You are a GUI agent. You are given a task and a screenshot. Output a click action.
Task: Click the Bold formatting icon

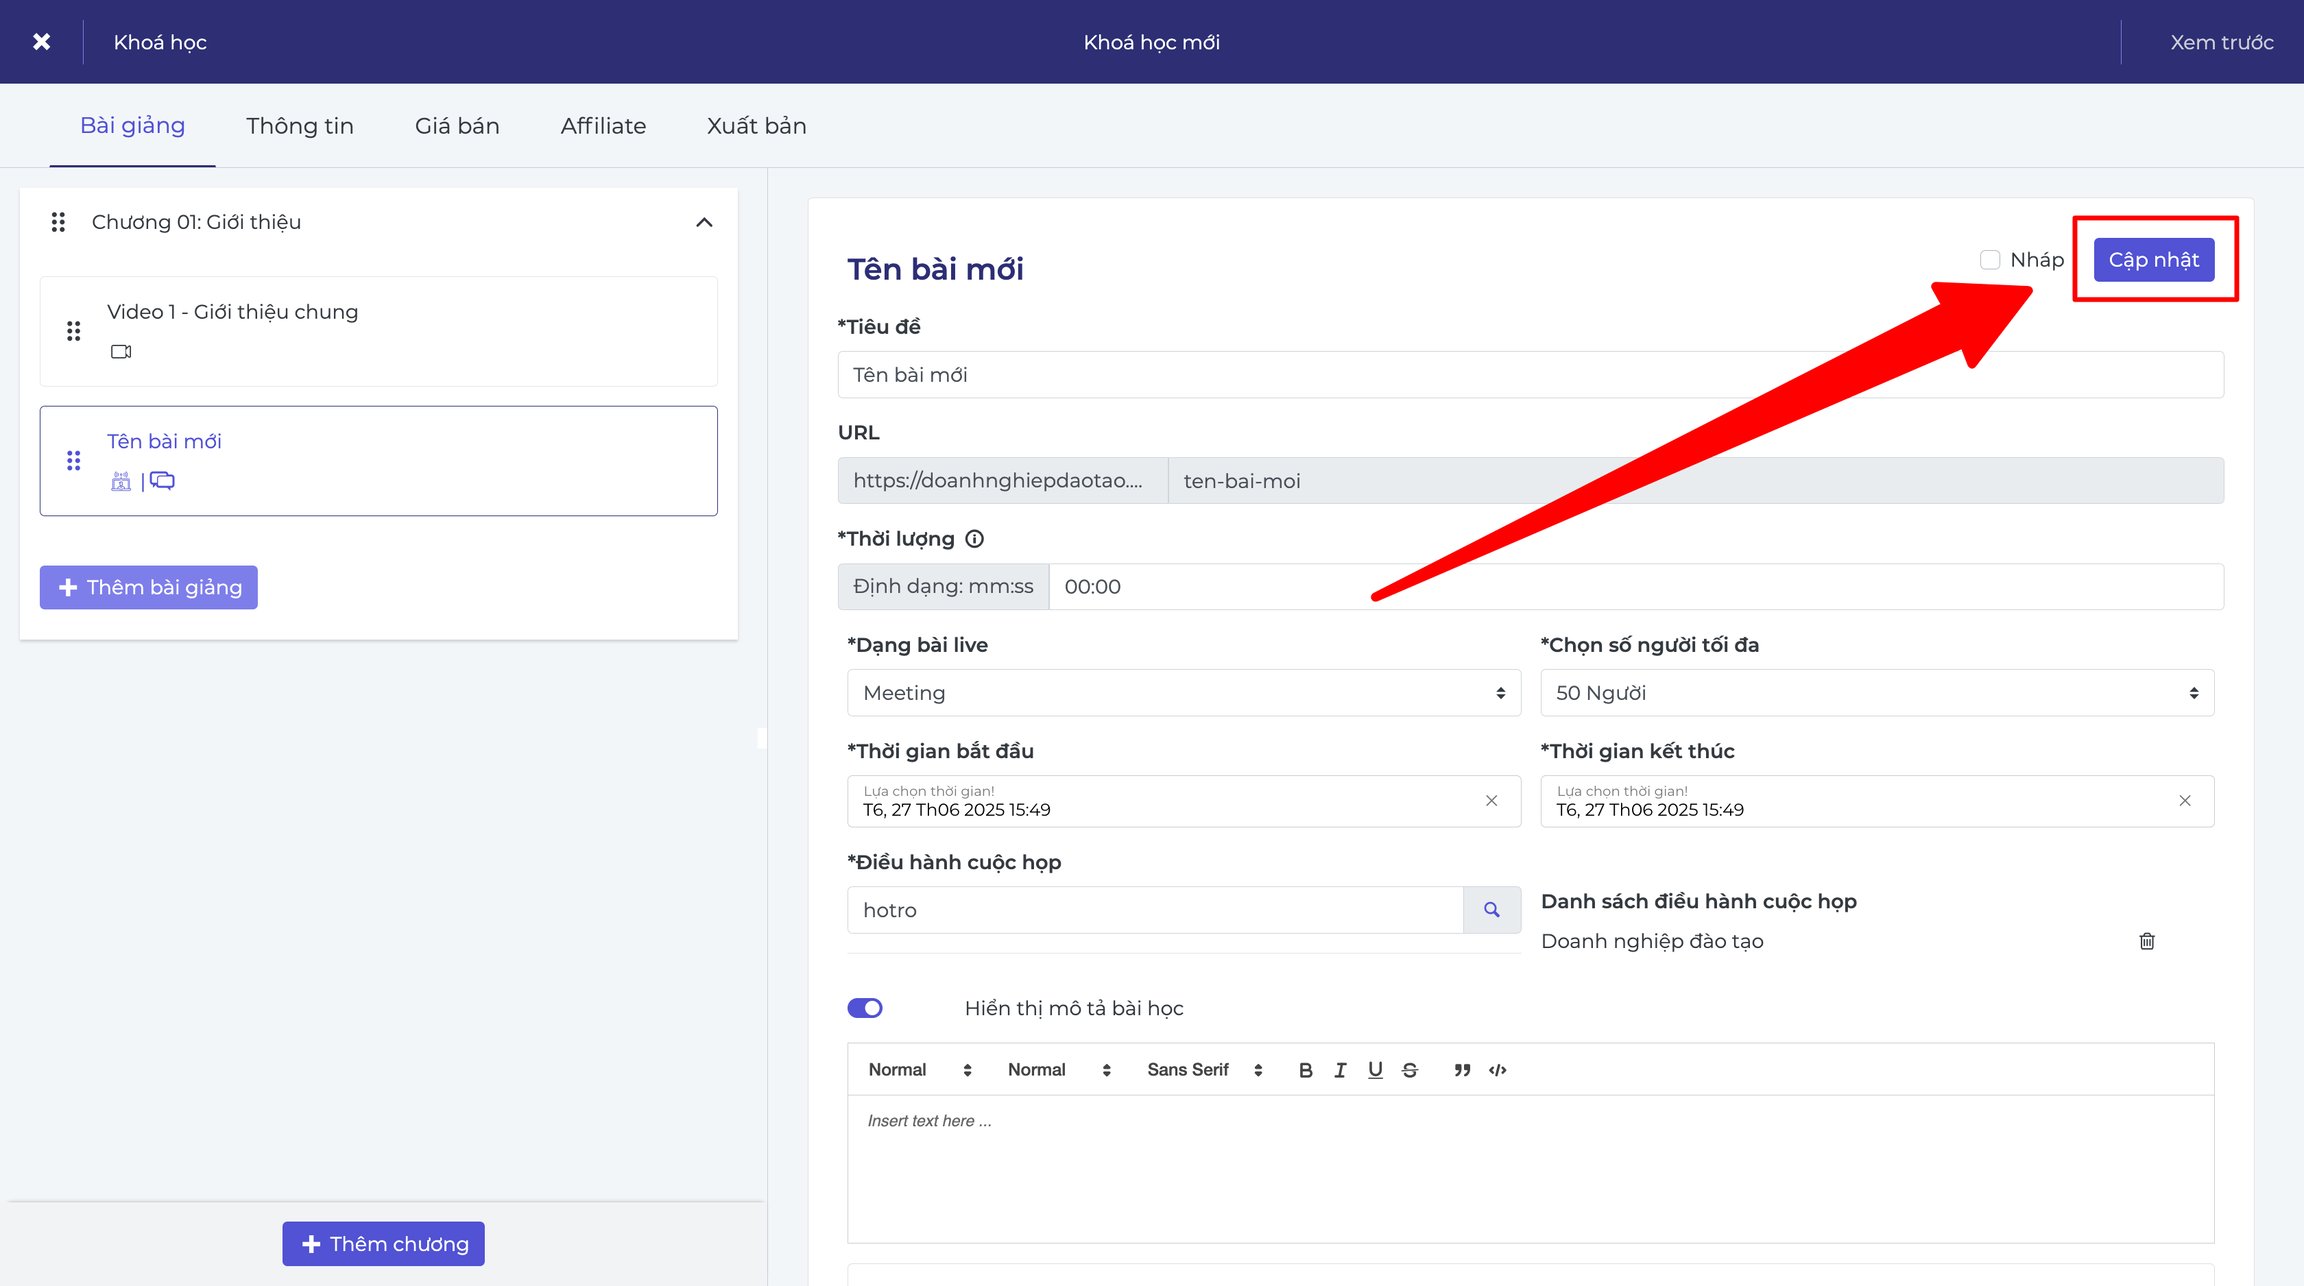[x=1305, y=1070]
